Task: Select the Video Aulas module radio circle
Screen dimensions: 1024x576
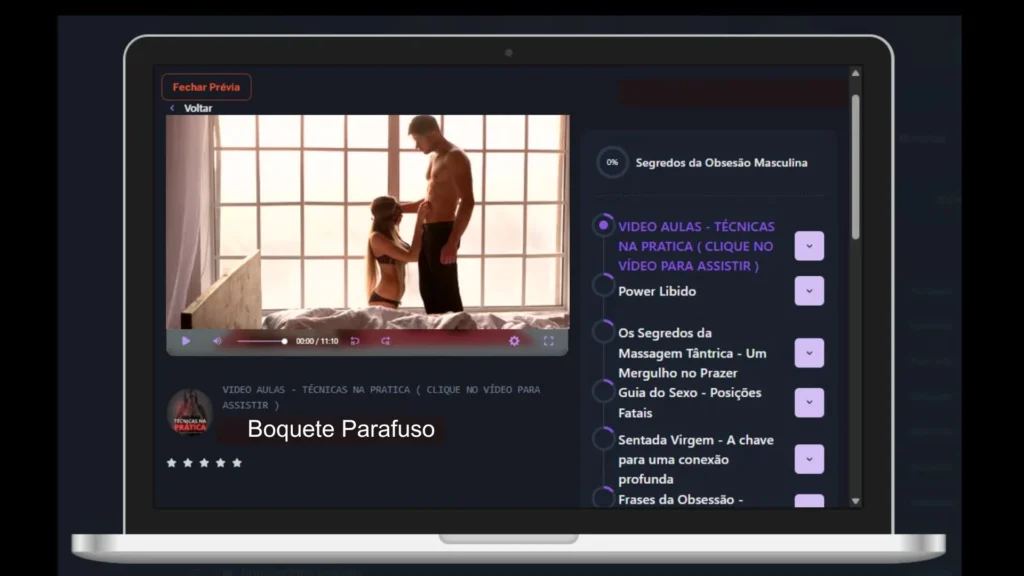Action: [x=603, y=226]
